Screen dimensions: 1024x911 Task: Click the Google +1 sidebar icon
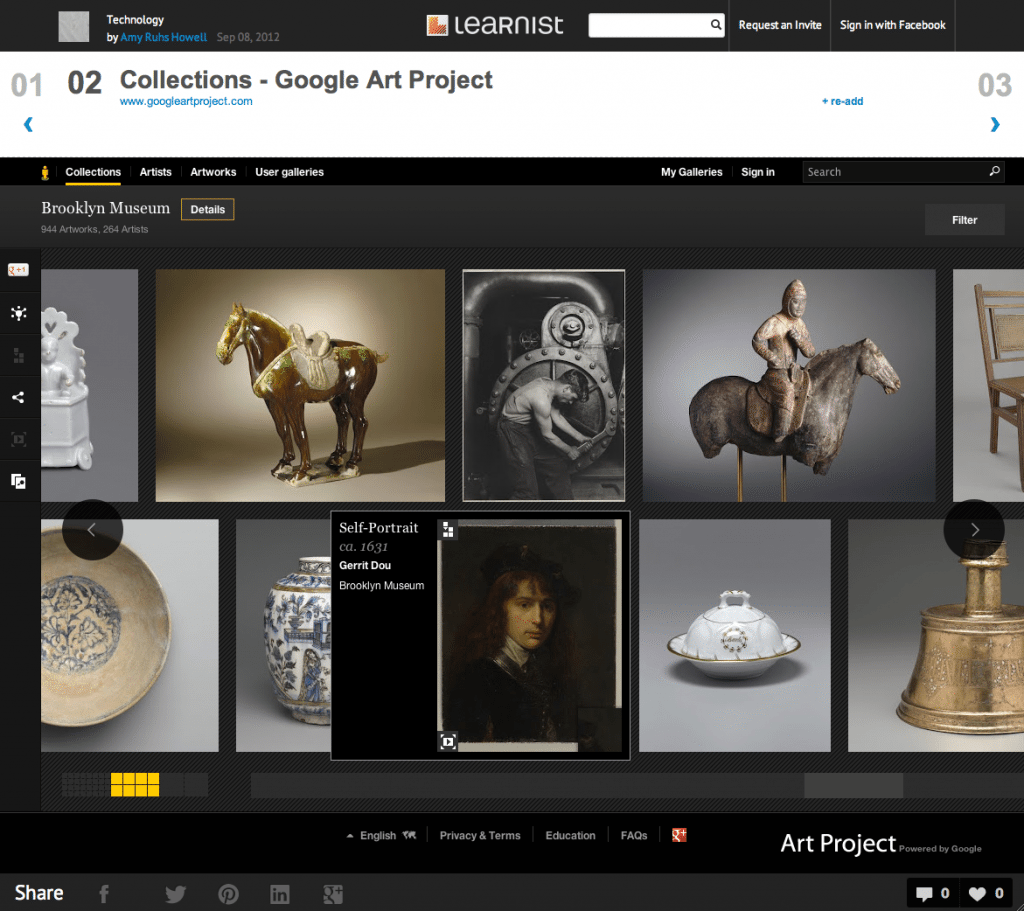point(18,270)
